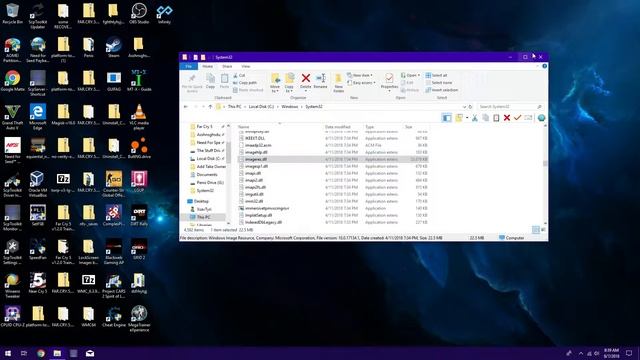Open the Open dropdown in the ribbon
640x360 pixels.
(410, 76)
